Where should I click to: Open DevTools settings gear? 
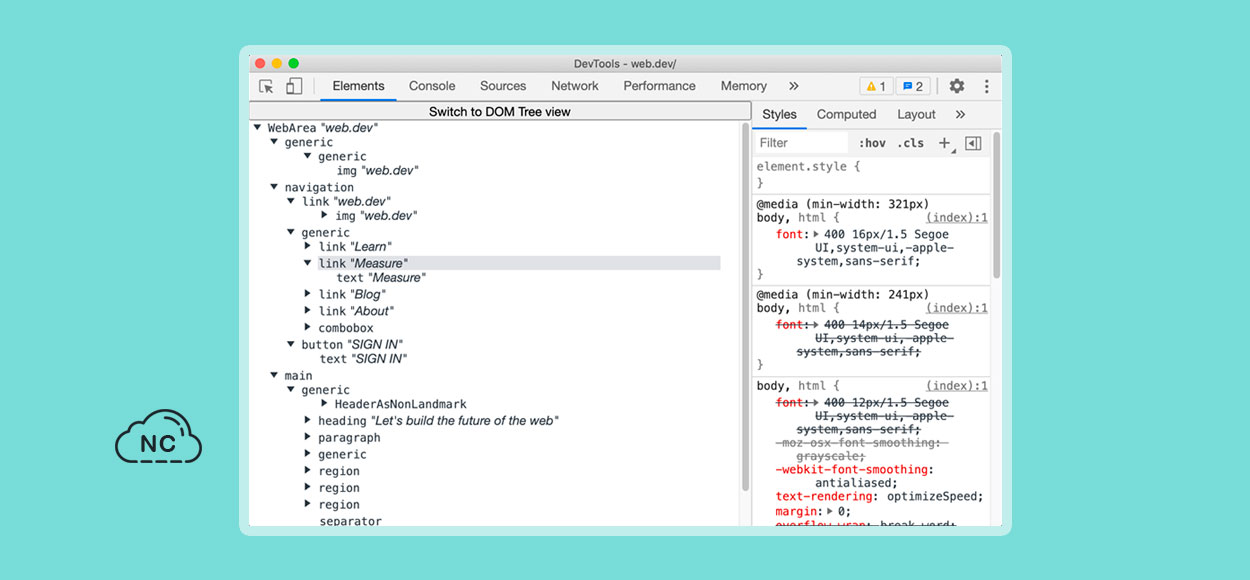point(957,87)
